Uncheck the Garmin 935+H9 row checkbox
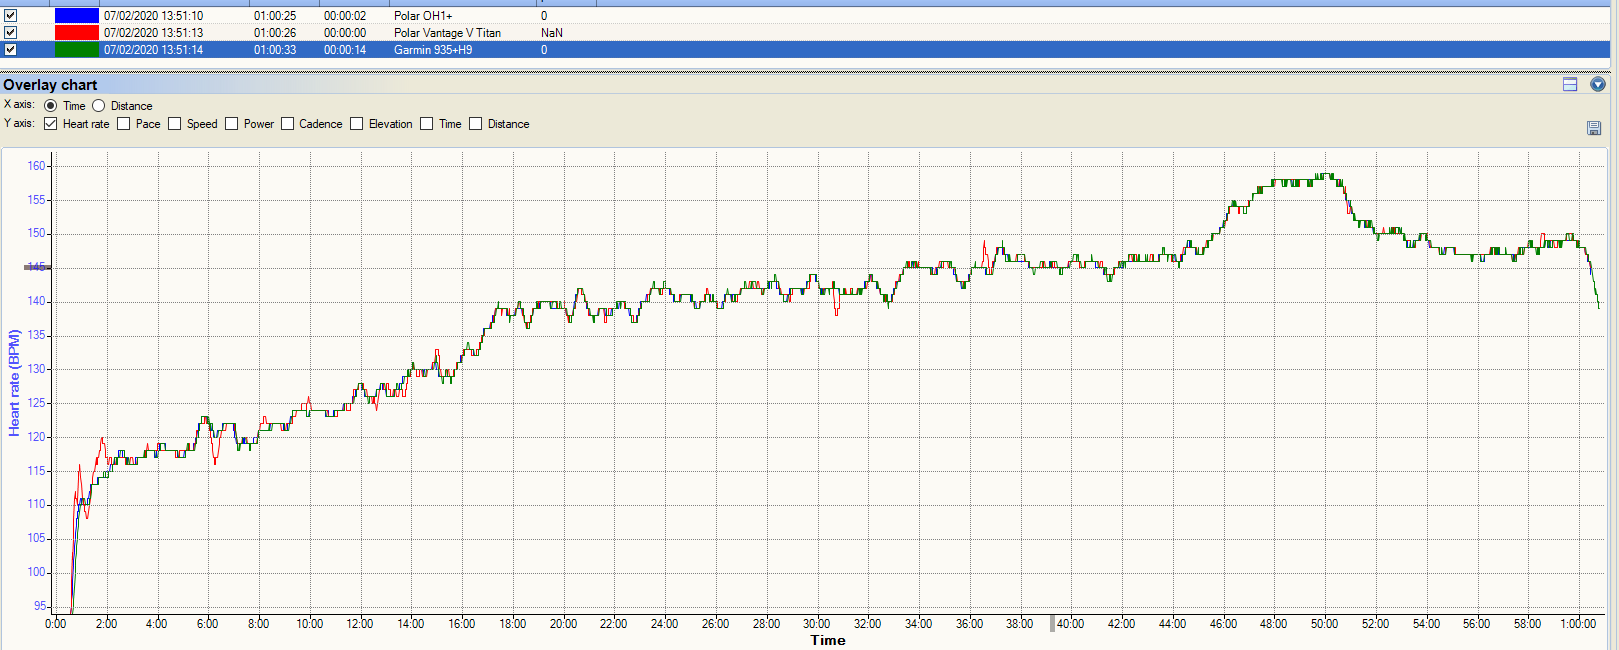This screenshot has width=1619, height=650. [x=10, y=50]
